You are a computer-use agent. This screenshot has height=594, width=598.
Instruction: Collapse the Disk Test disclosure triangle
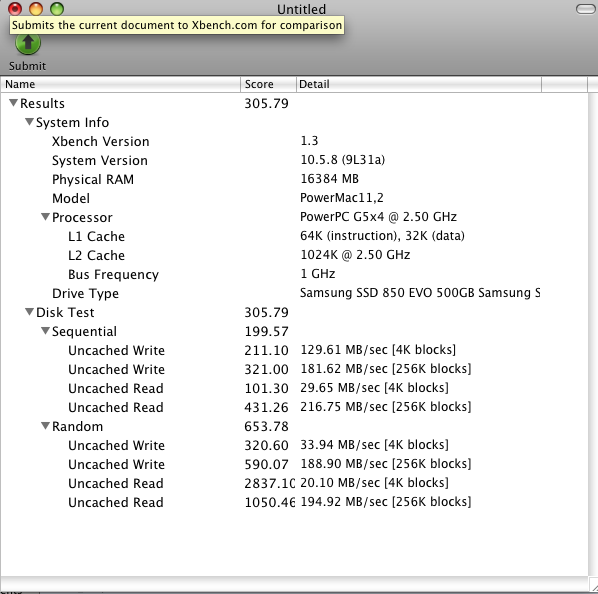click(29, 312)
